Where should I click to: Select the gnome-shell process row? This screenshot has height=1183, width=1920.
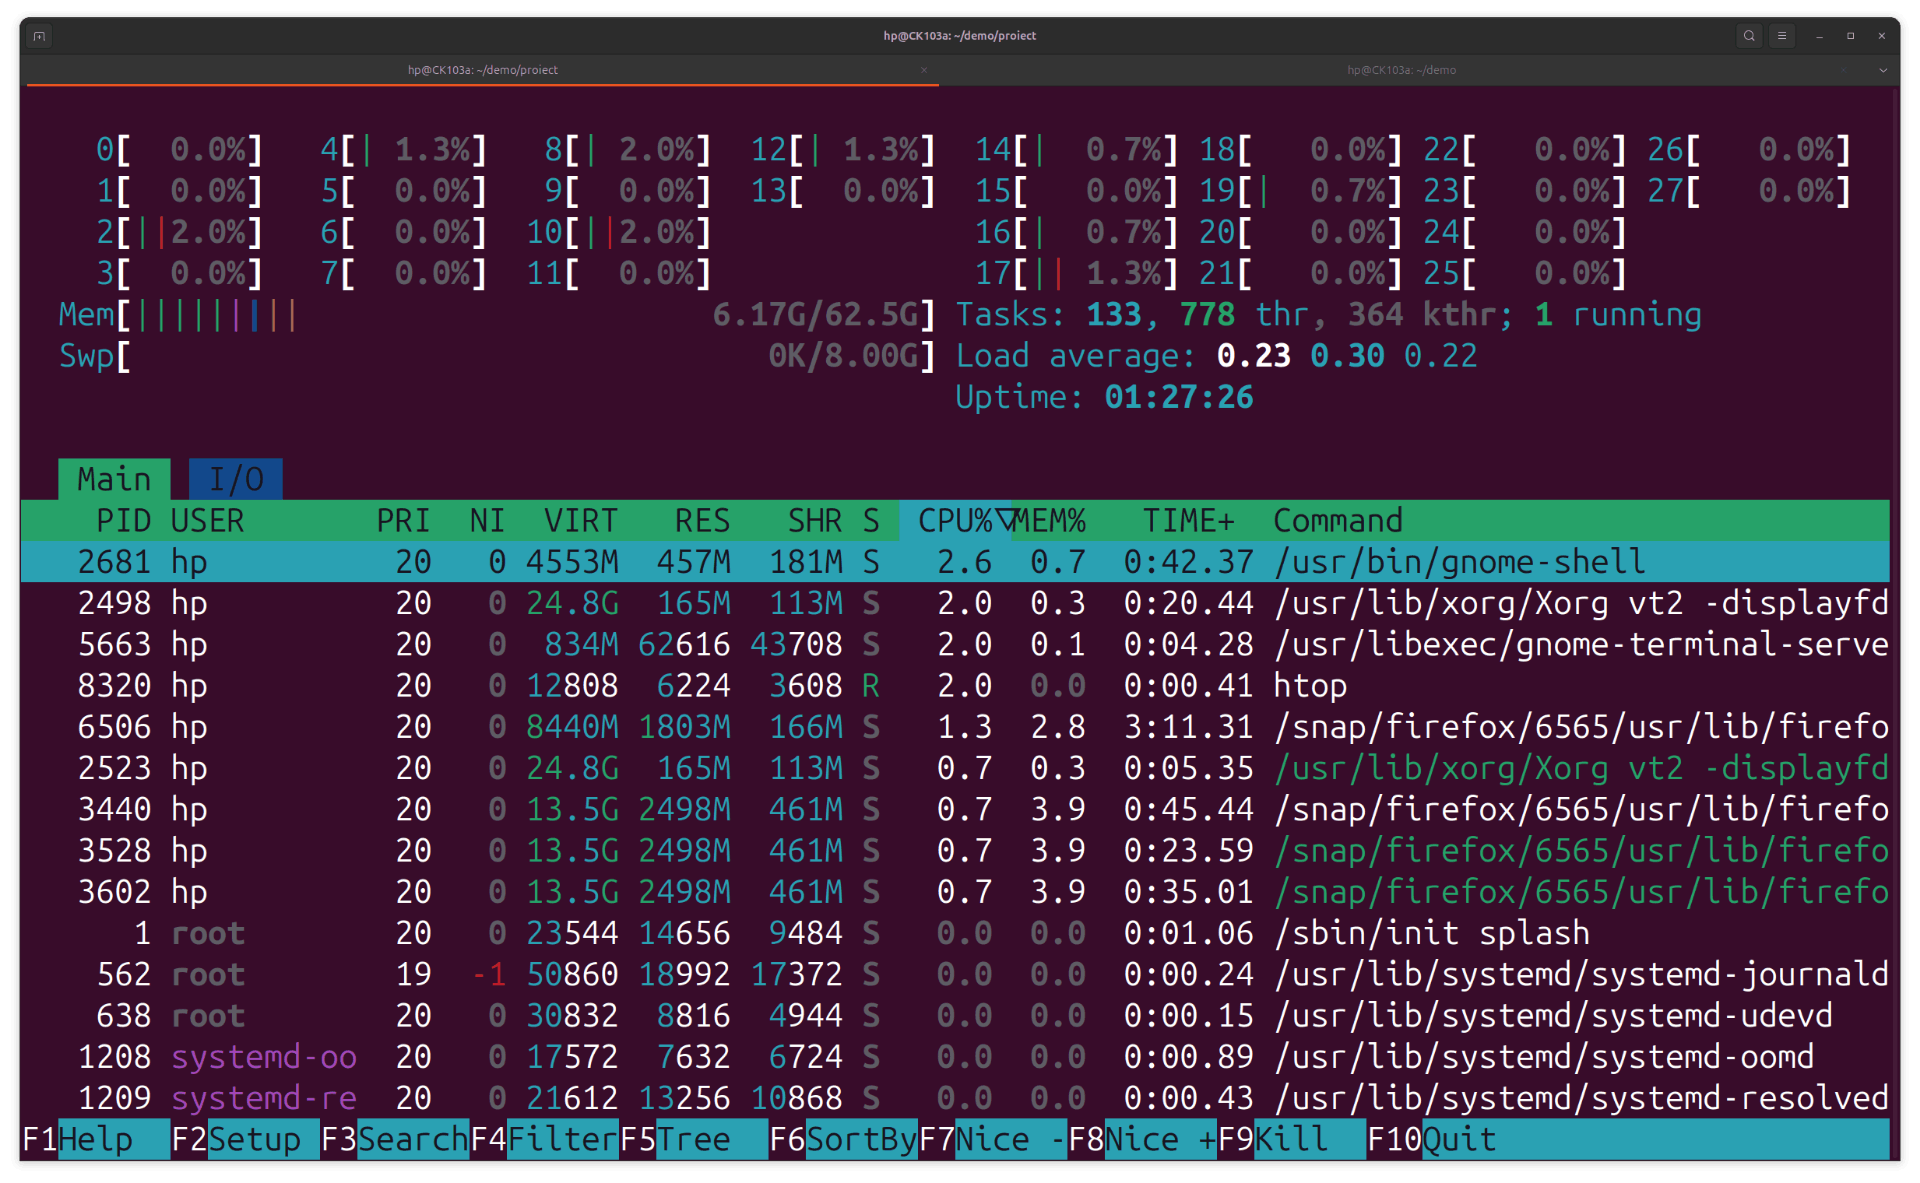pyautogui.click(x=955, y=562)
